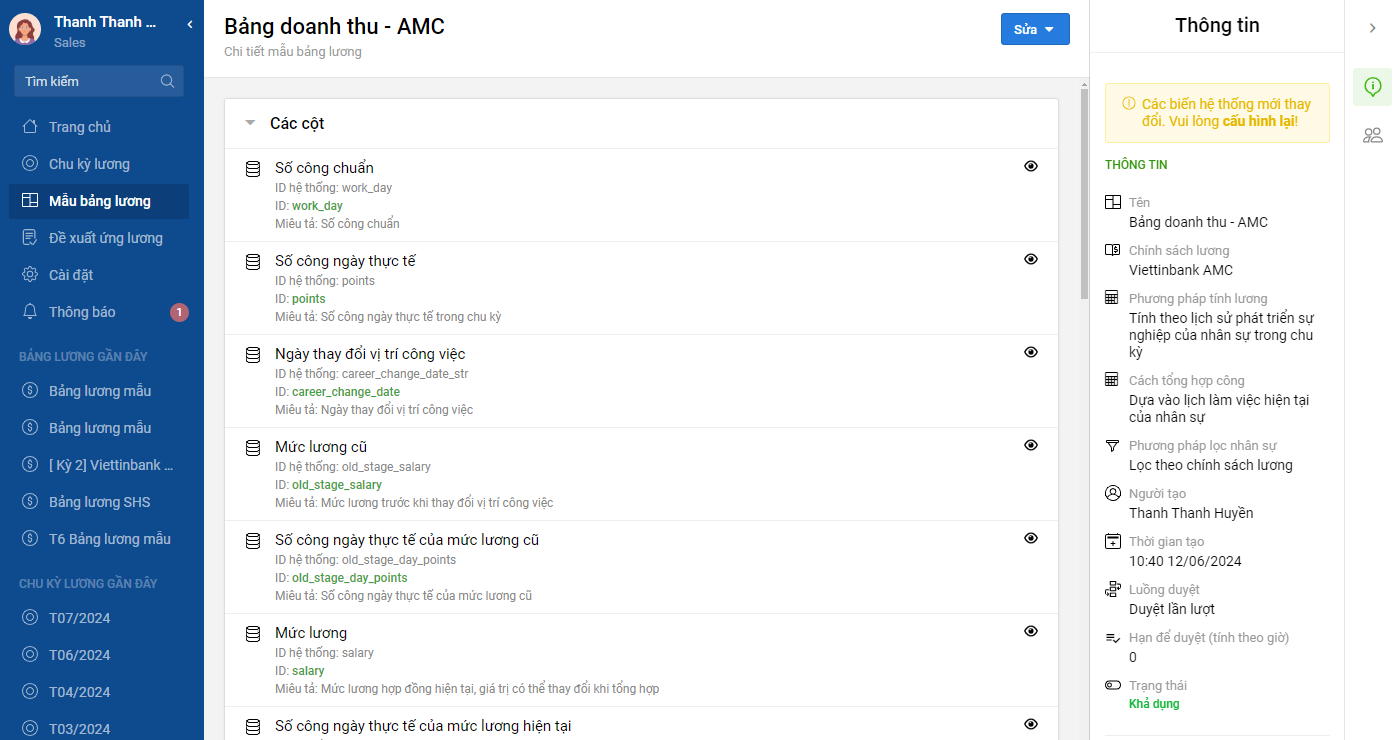
Task: Click the filter funnel icon
Action: point(1112,445)
